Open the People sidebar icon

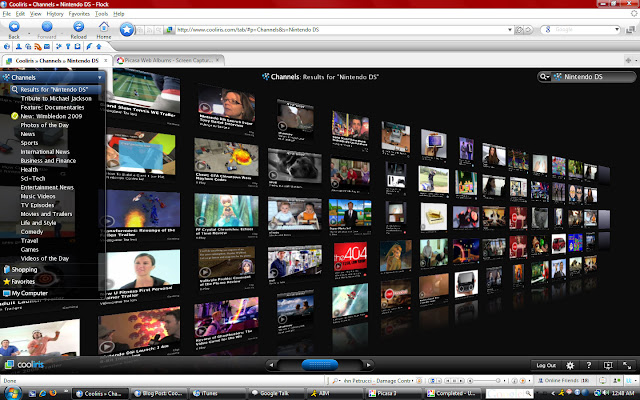(19, 47)
